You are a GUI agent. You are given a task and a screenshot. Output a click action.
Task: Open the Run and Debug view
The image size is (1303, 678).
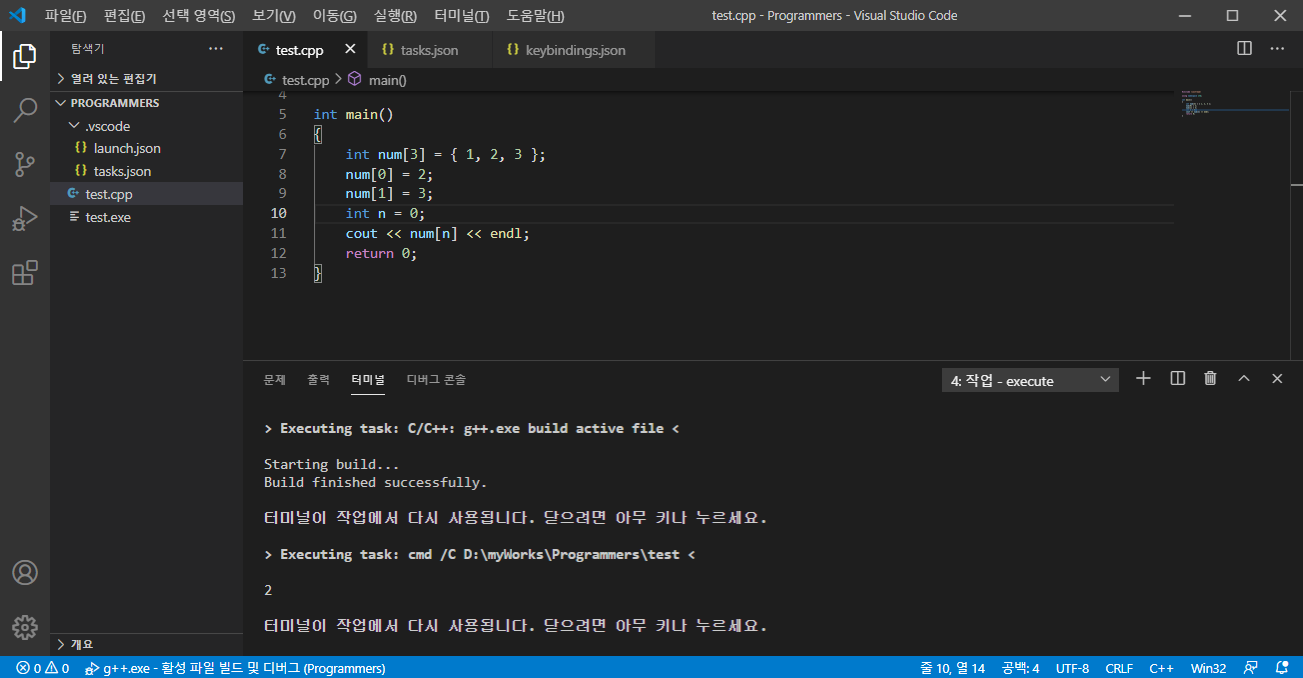[25, 219]
